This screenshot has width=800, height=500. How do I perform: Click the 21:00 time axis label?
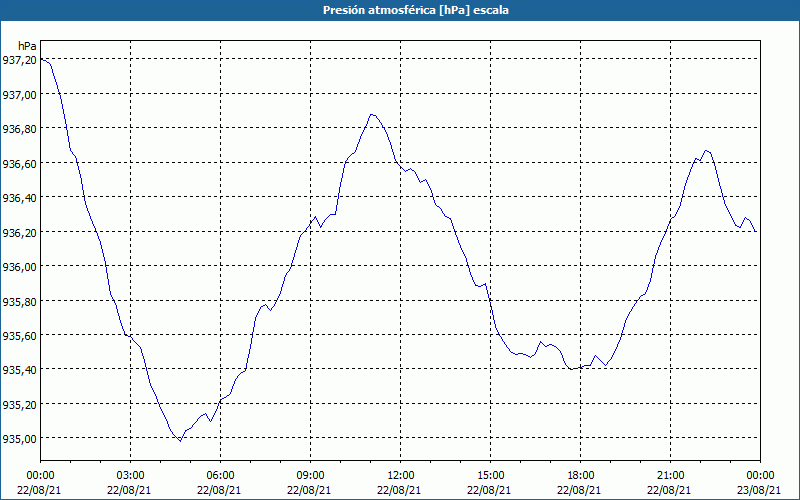point(670,476)
